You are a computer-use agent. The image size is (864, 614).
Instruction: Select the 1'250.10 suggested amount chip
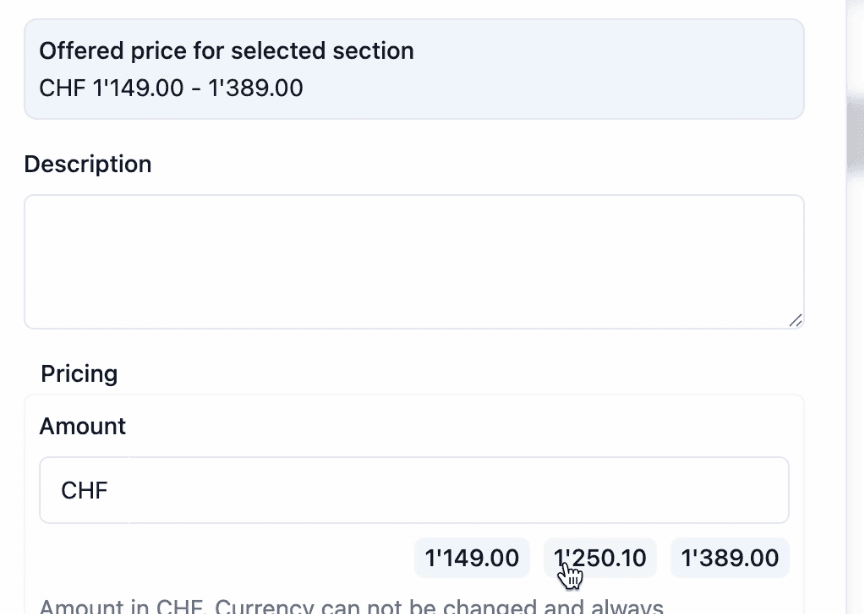click(x=600, y=558)
